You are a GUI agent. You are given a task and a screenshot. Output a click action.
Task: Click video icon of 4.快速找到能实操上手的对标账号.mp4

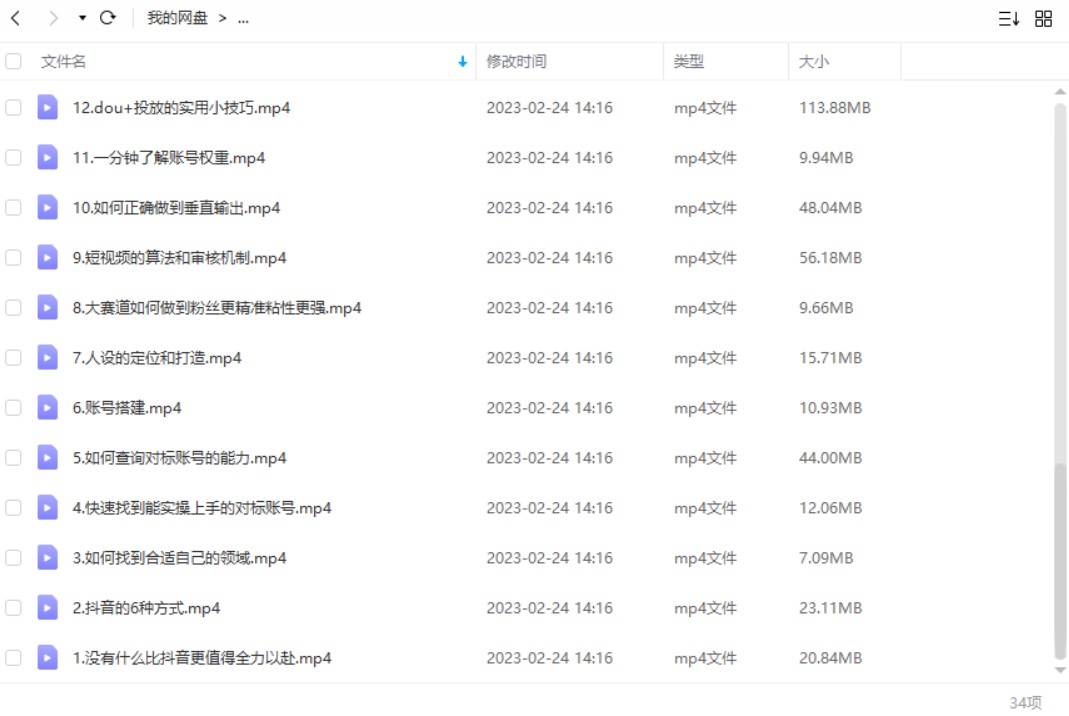coord(47,507)
